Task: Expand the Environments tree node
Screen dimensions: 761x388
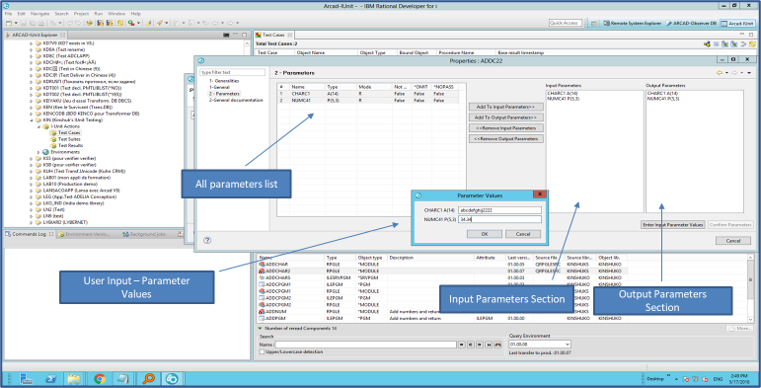Action: tap(38, 152)
